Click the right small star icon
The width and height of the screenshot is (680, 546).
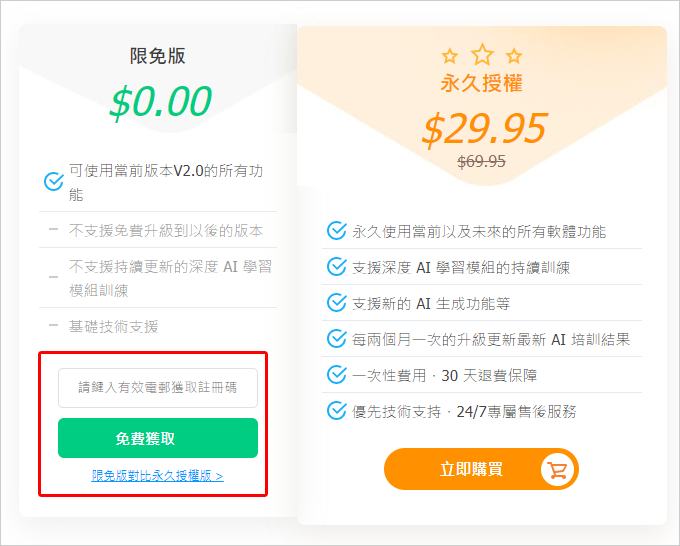pos(514,56)
